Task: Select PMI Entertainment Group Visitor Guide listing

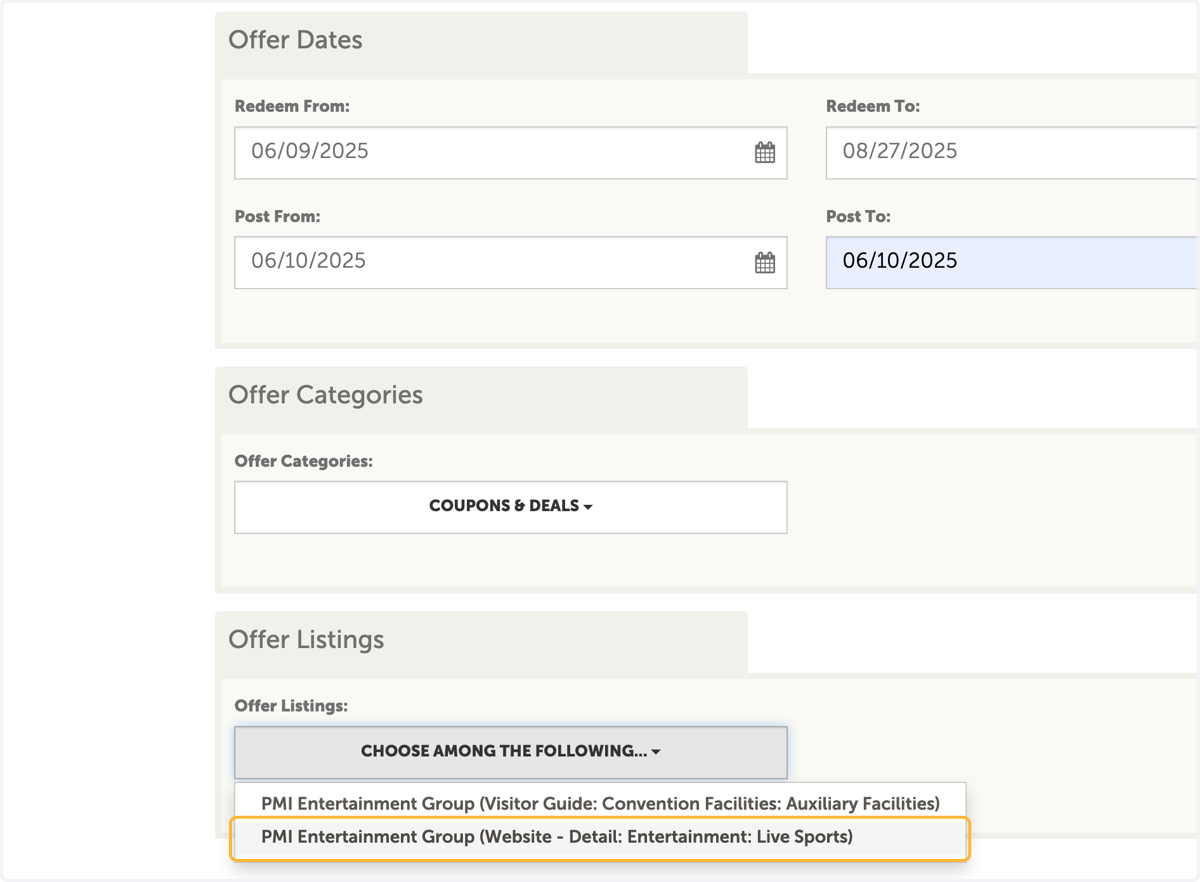Action: (600, 803)
